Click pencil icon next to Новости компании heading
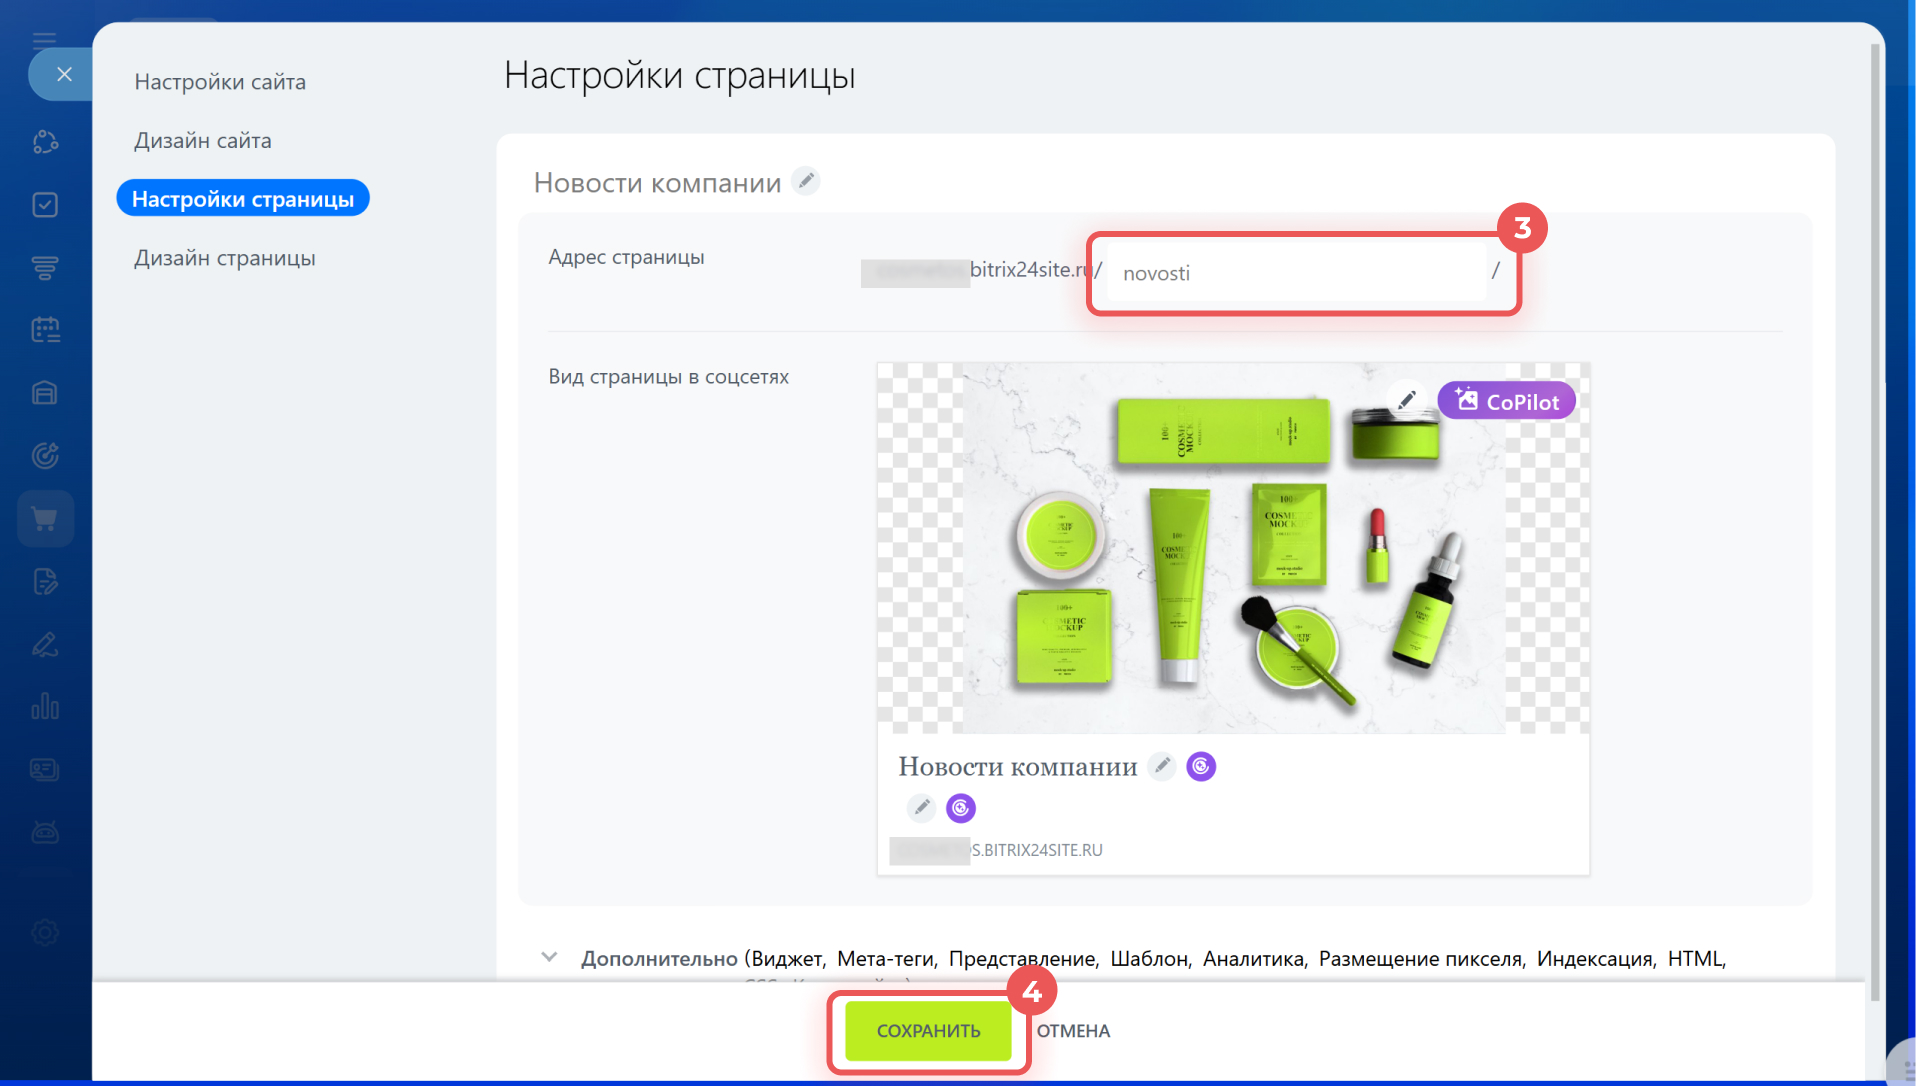The width and height of the screenshot is (1926, 1086). click(805, 181)
